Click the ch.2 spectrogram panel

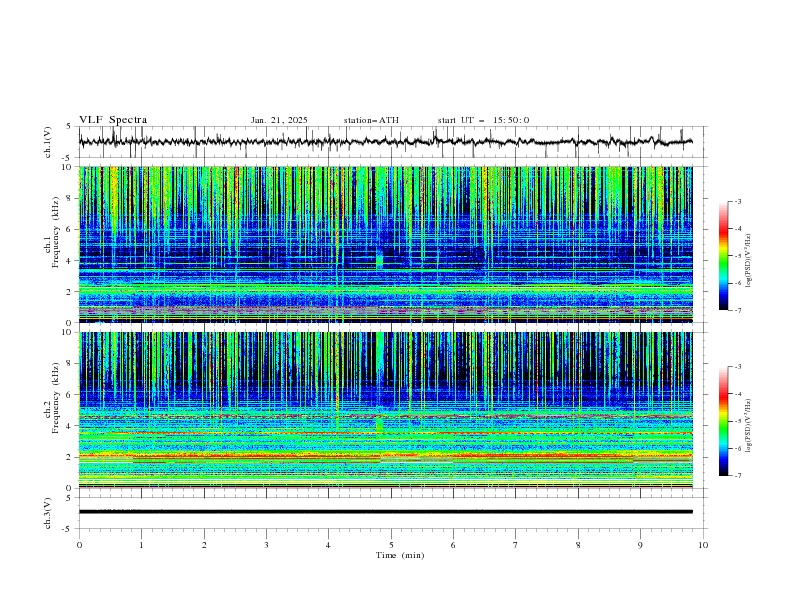385,410
